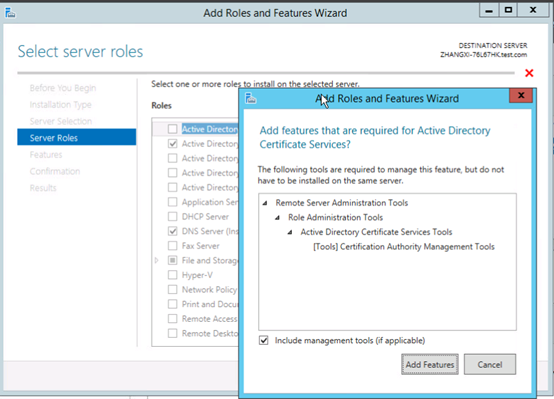
Task: Select Certification Authority Management Tools item
Action: (x=404, y=247)
